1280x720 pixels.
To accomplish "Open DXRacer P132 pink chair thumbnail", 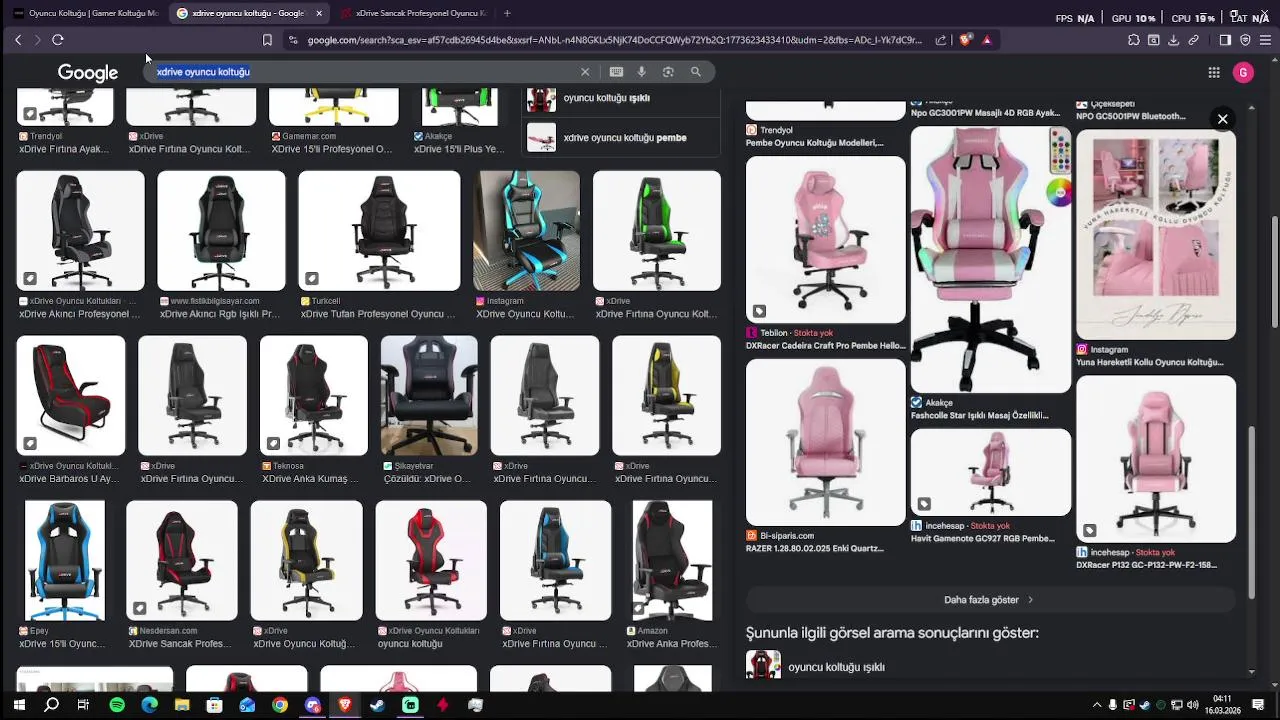I will pos(1156,459).
